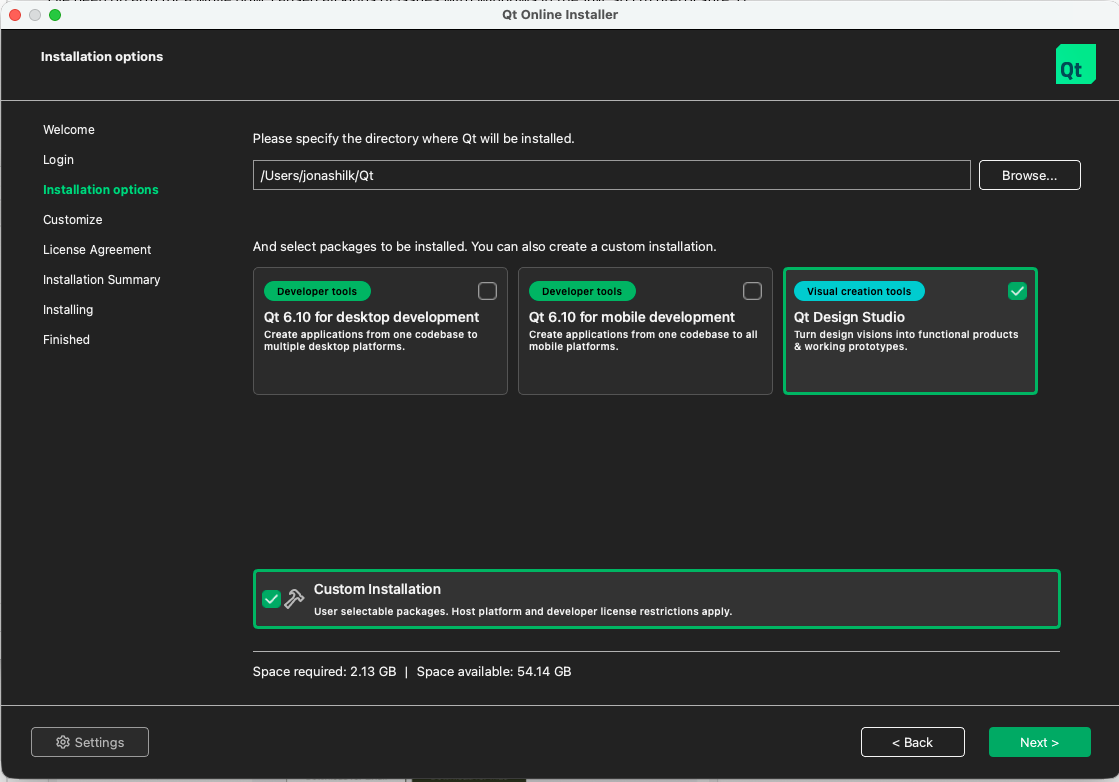Click the Developer tools badge on desktop card
The width and height of the screenshot is (1119, 782).
[x=317, y=291]
